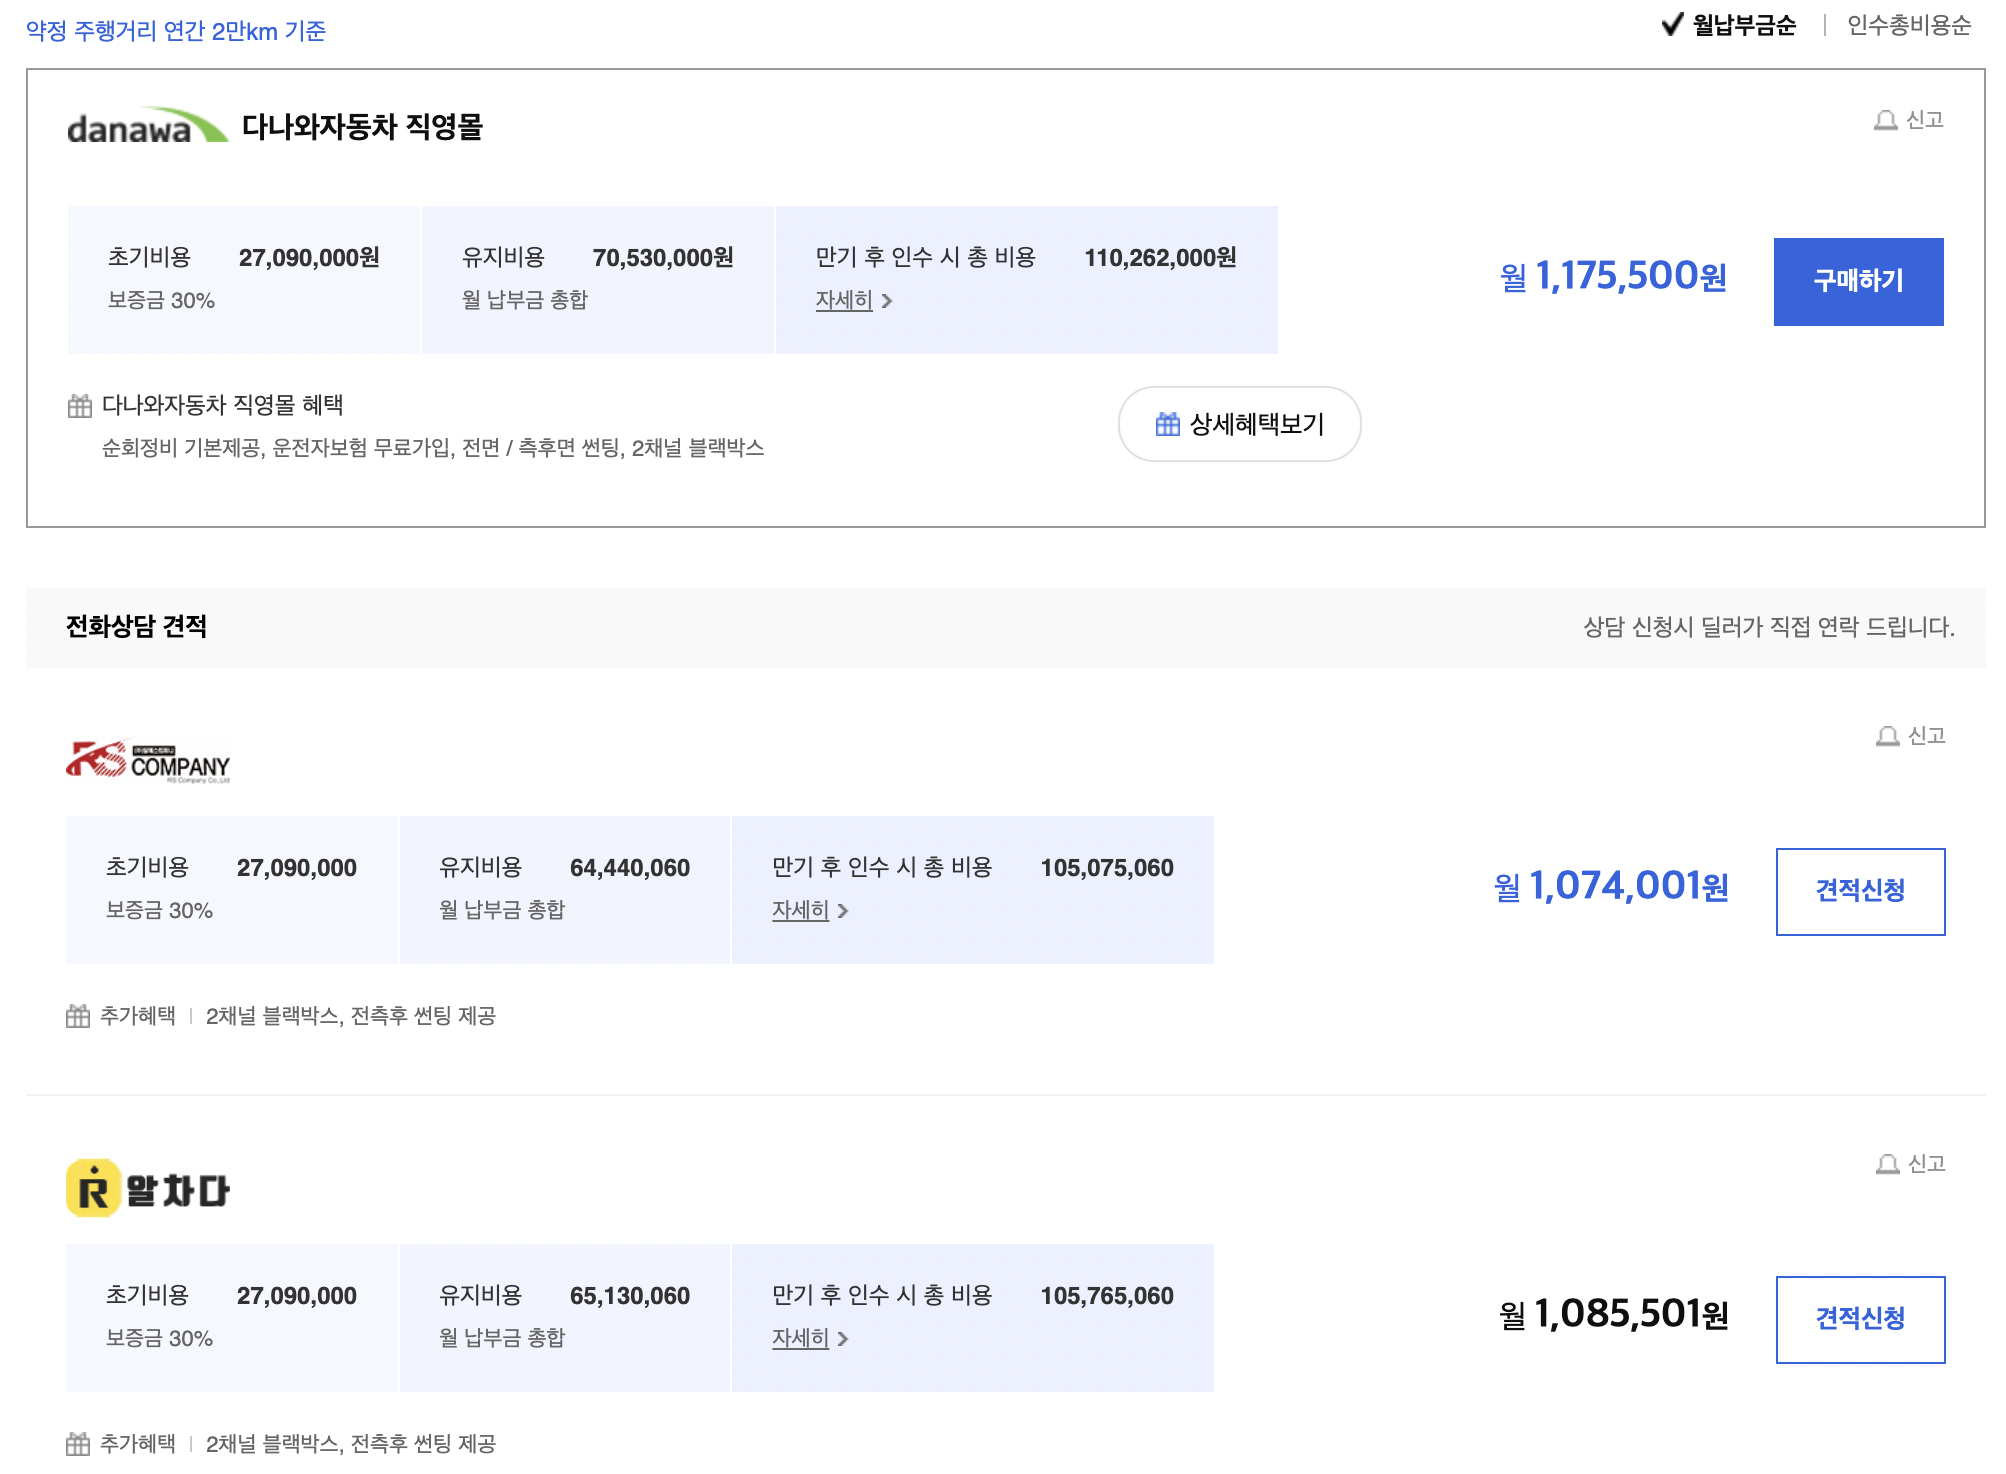Click 알차다 monthly price 1,085,501원
Screen dimensions: 2006x1474
click(1614, 1315)
